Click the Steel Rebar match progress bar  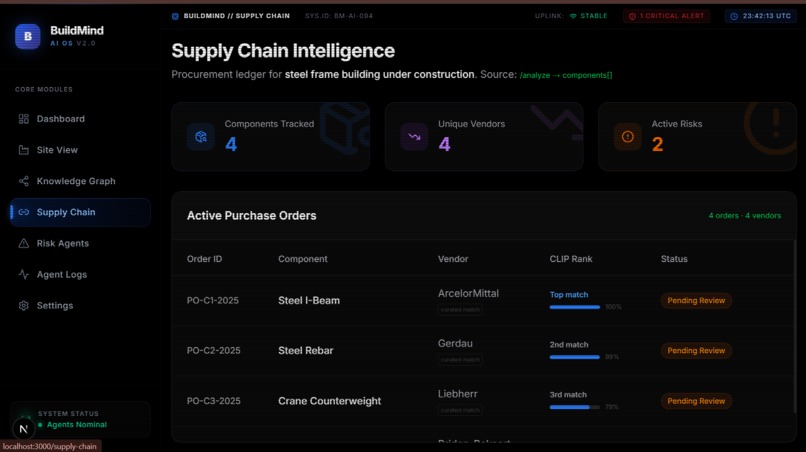point(575,357)
